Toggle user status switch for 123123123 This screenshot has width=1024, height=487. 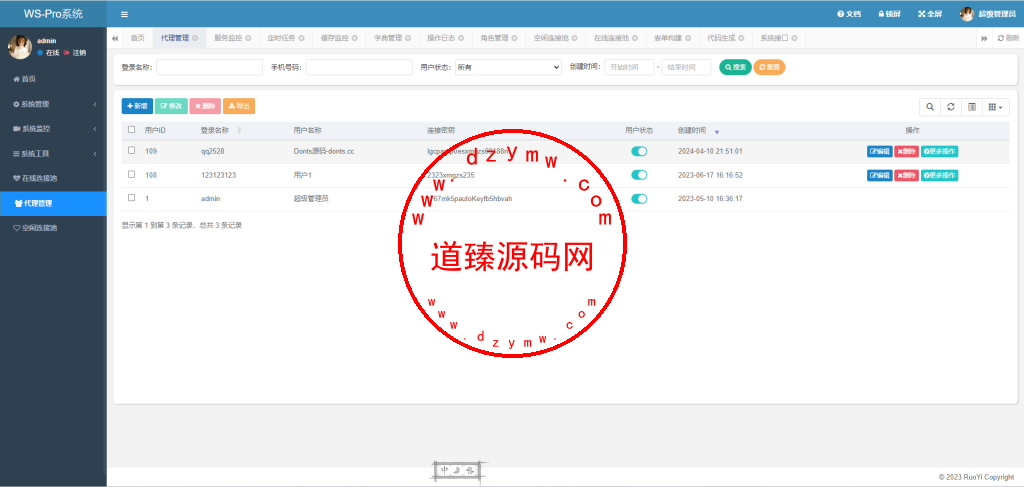(x=639, y=175)
